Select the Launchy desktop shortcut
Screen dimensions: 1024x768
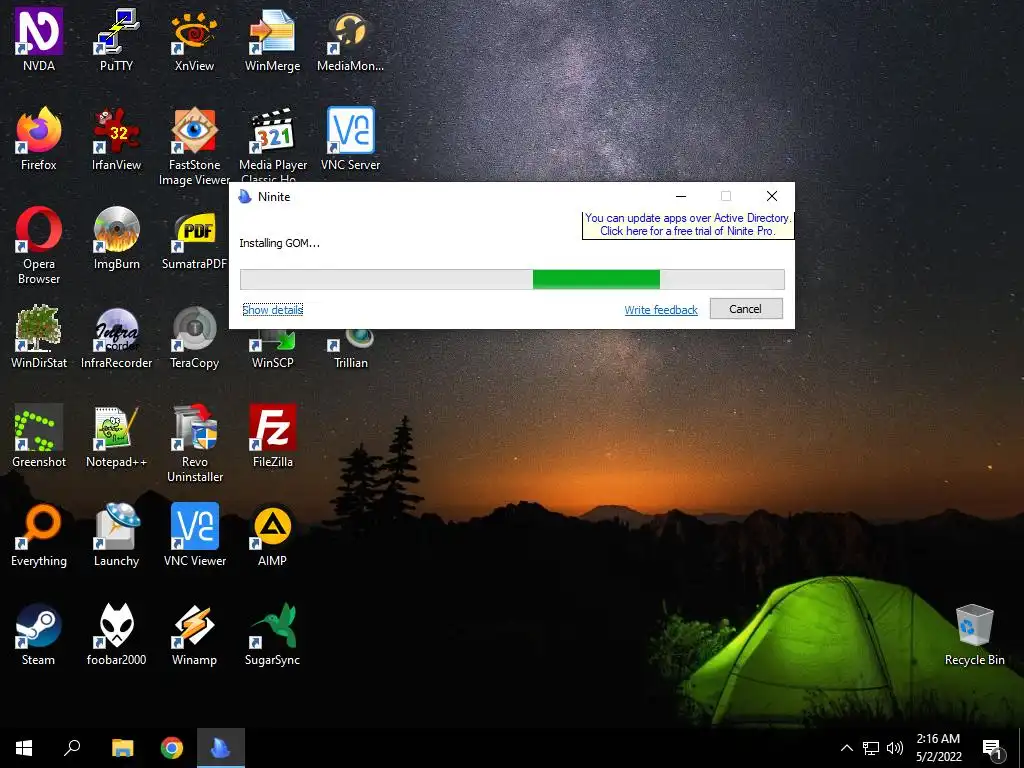click(x=116, y=535)
